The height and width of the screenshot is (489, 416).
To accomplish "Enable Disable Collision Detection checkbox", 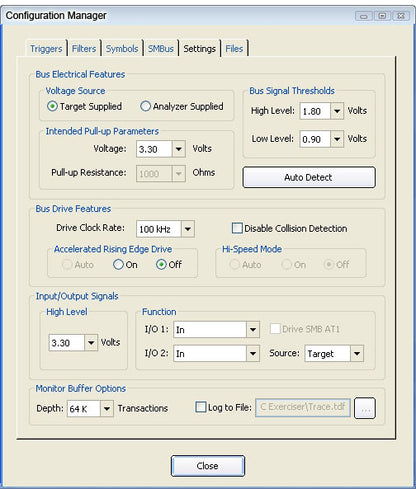I will point(237,228).
